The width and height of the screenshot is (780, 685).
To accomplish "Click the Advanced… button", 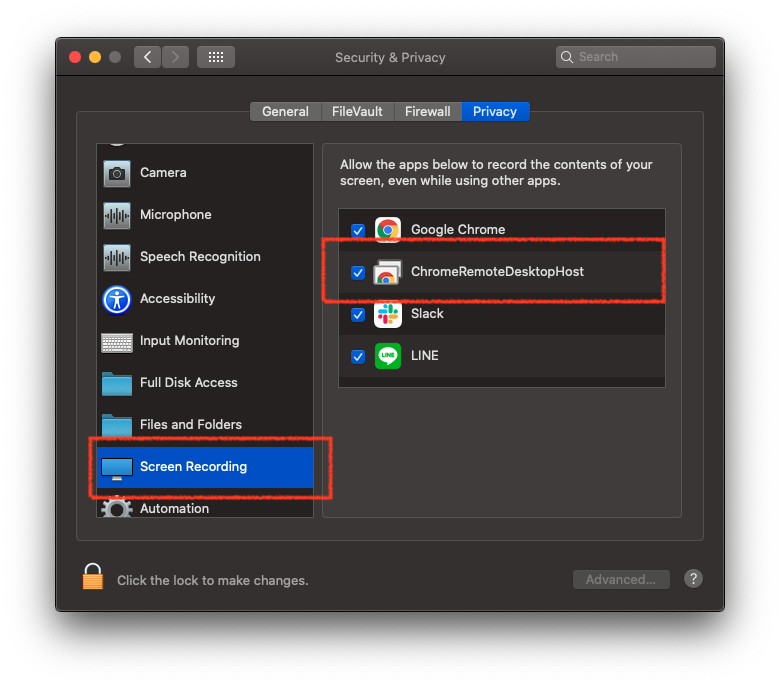I will point(621,579).
